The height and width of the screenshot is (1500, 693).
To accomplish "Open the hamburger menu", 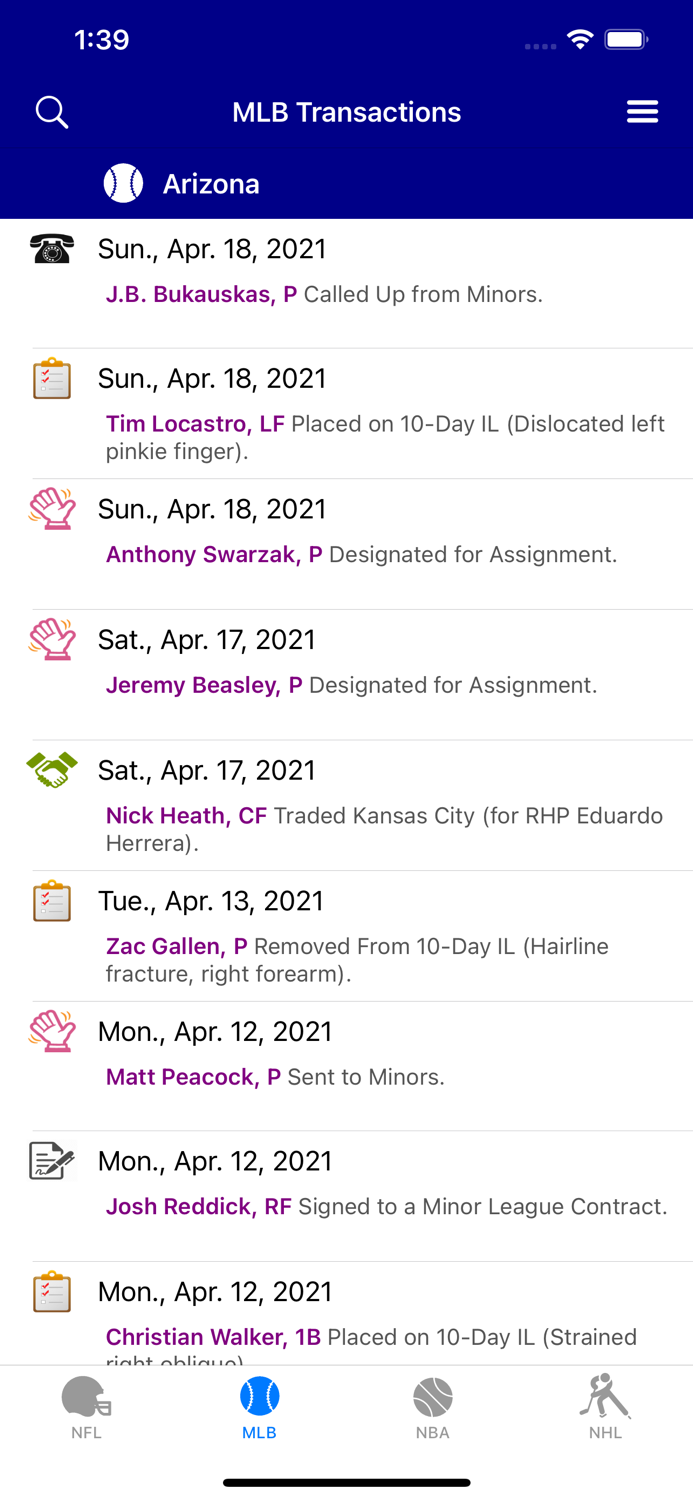I will pyautogui.click(x=642, y=111).
